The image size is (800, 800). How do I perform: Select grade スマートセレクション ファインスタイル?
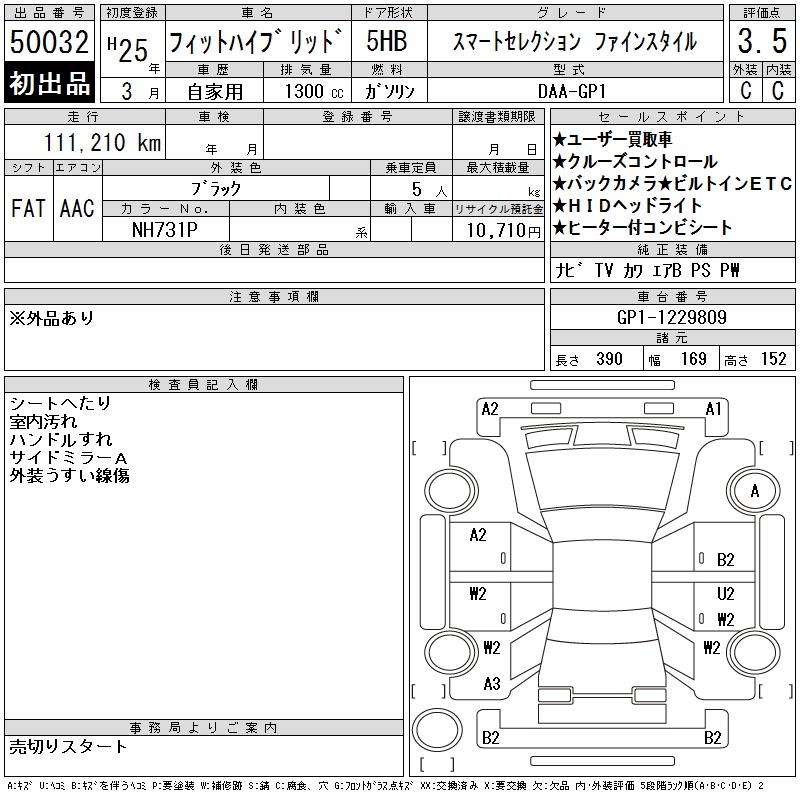tap(574, 41)
